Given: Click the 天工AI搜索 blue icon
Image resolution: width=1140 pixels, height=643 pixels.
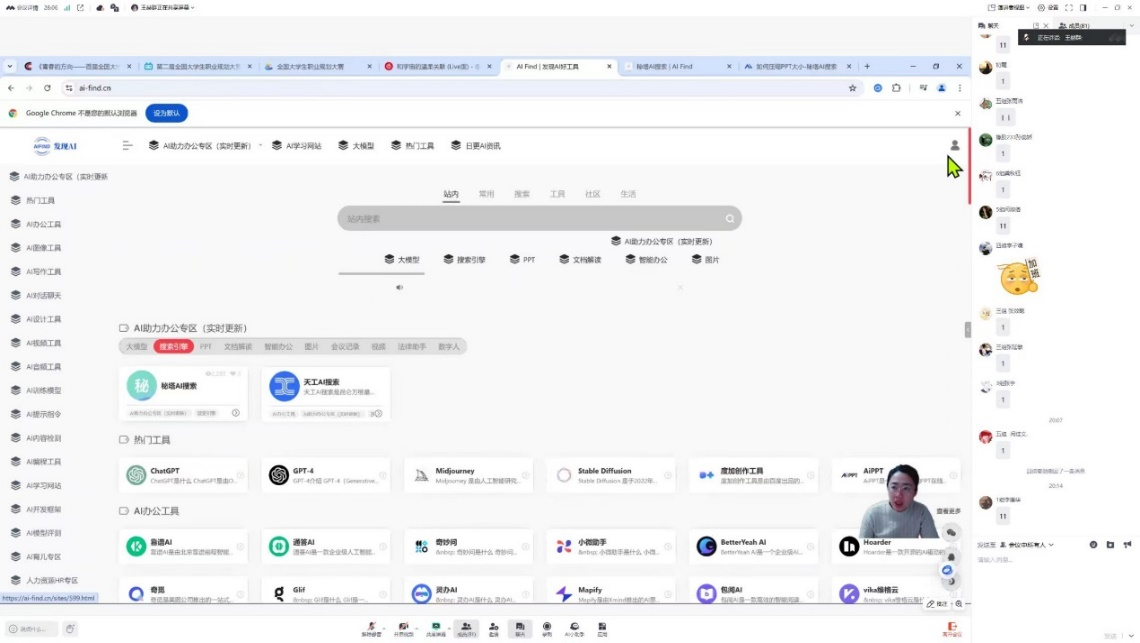Looking at the screenshot, I should (284, 386).
